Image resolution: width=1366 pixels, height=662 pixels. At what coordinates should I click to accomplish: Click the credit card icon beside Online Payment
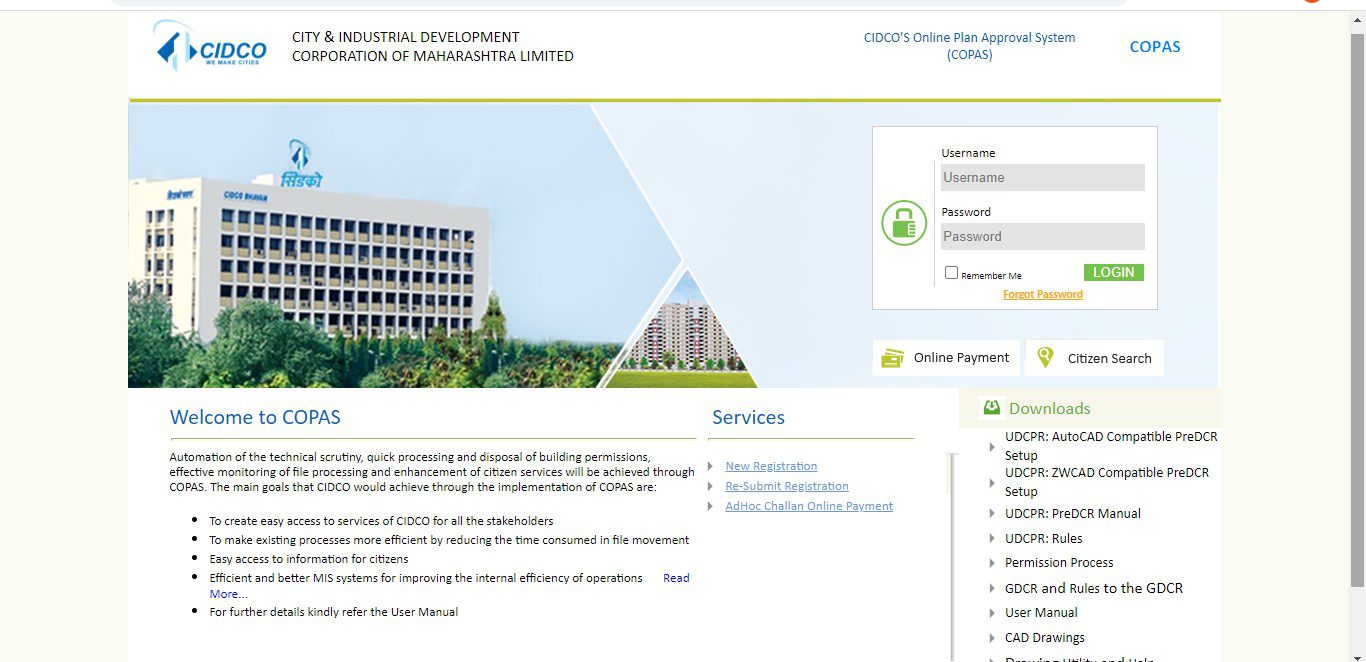(893, 357)
